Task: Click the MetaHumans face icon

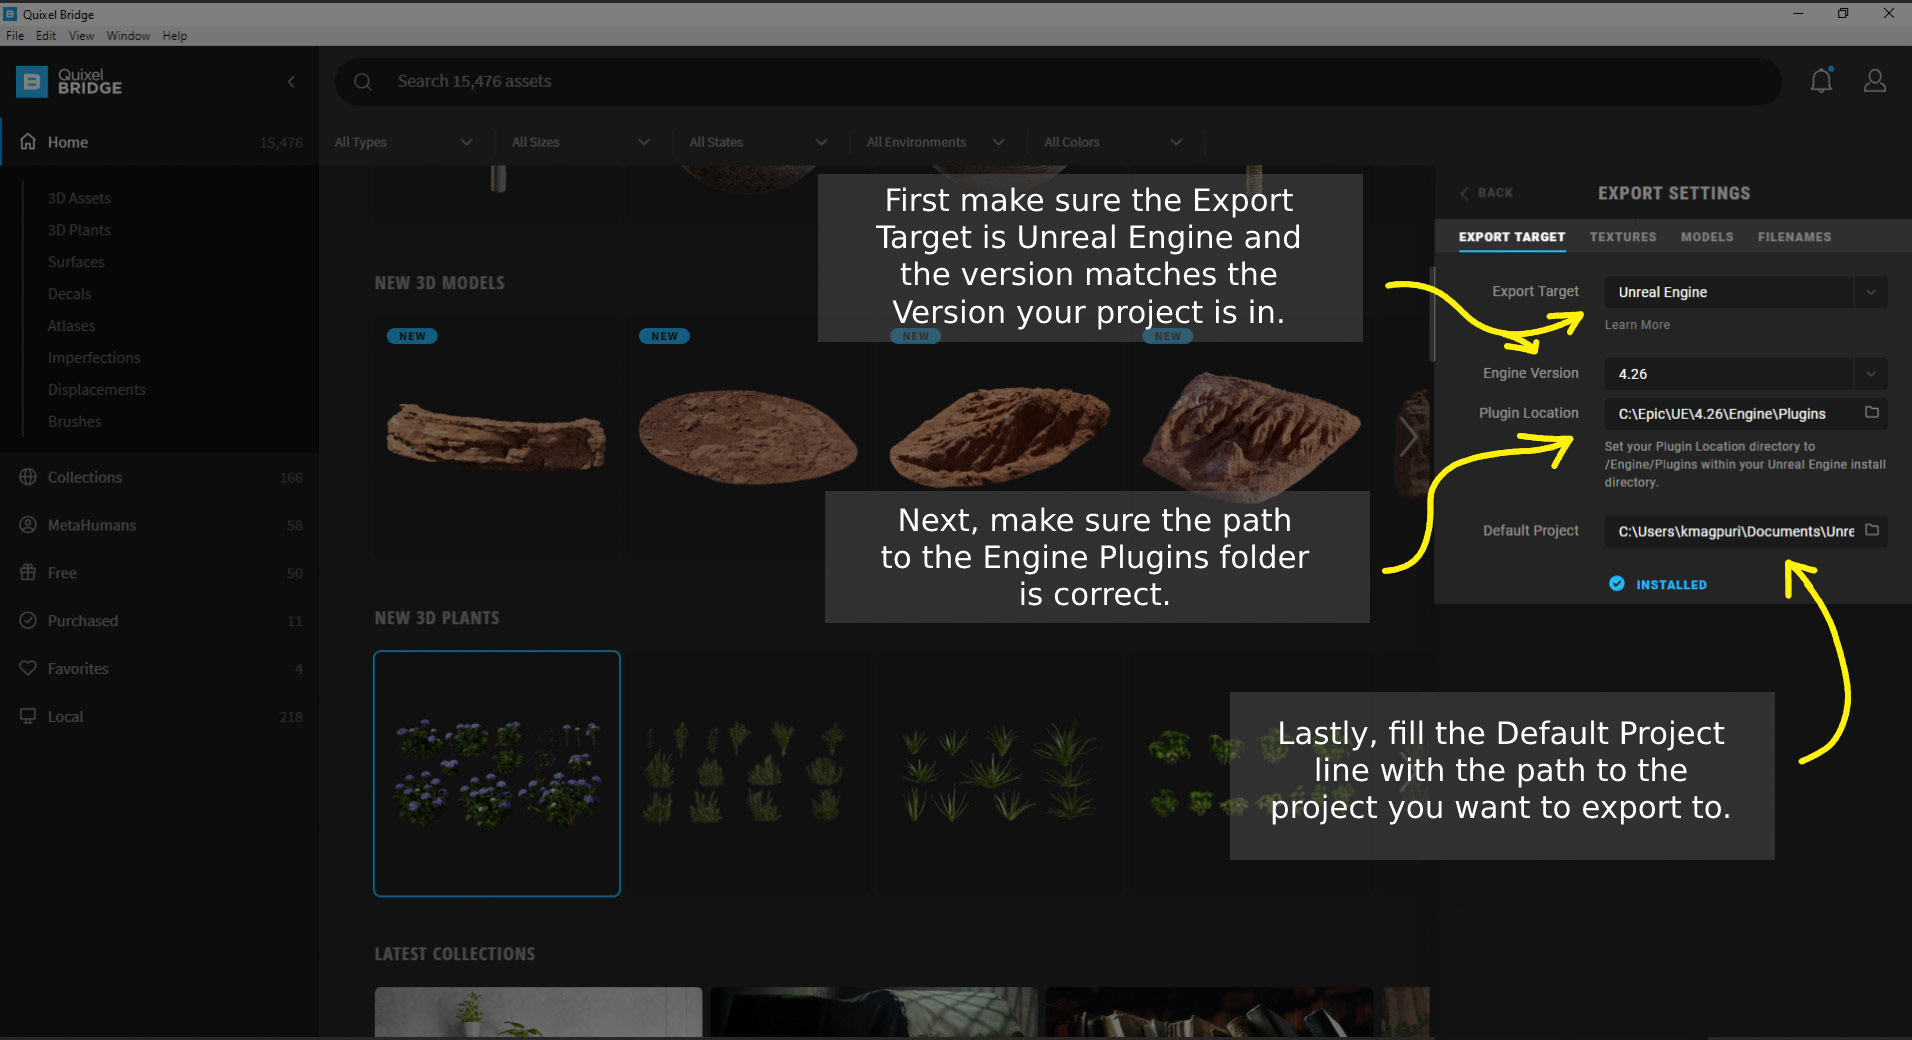Action: (28, 525)
